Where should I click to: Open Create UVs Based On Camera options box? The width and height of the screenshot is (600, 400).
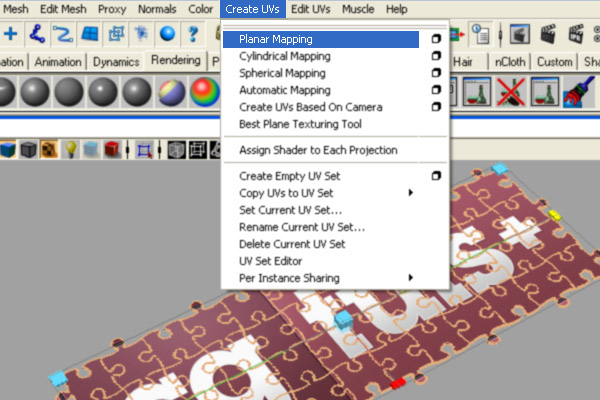(436, 107)
